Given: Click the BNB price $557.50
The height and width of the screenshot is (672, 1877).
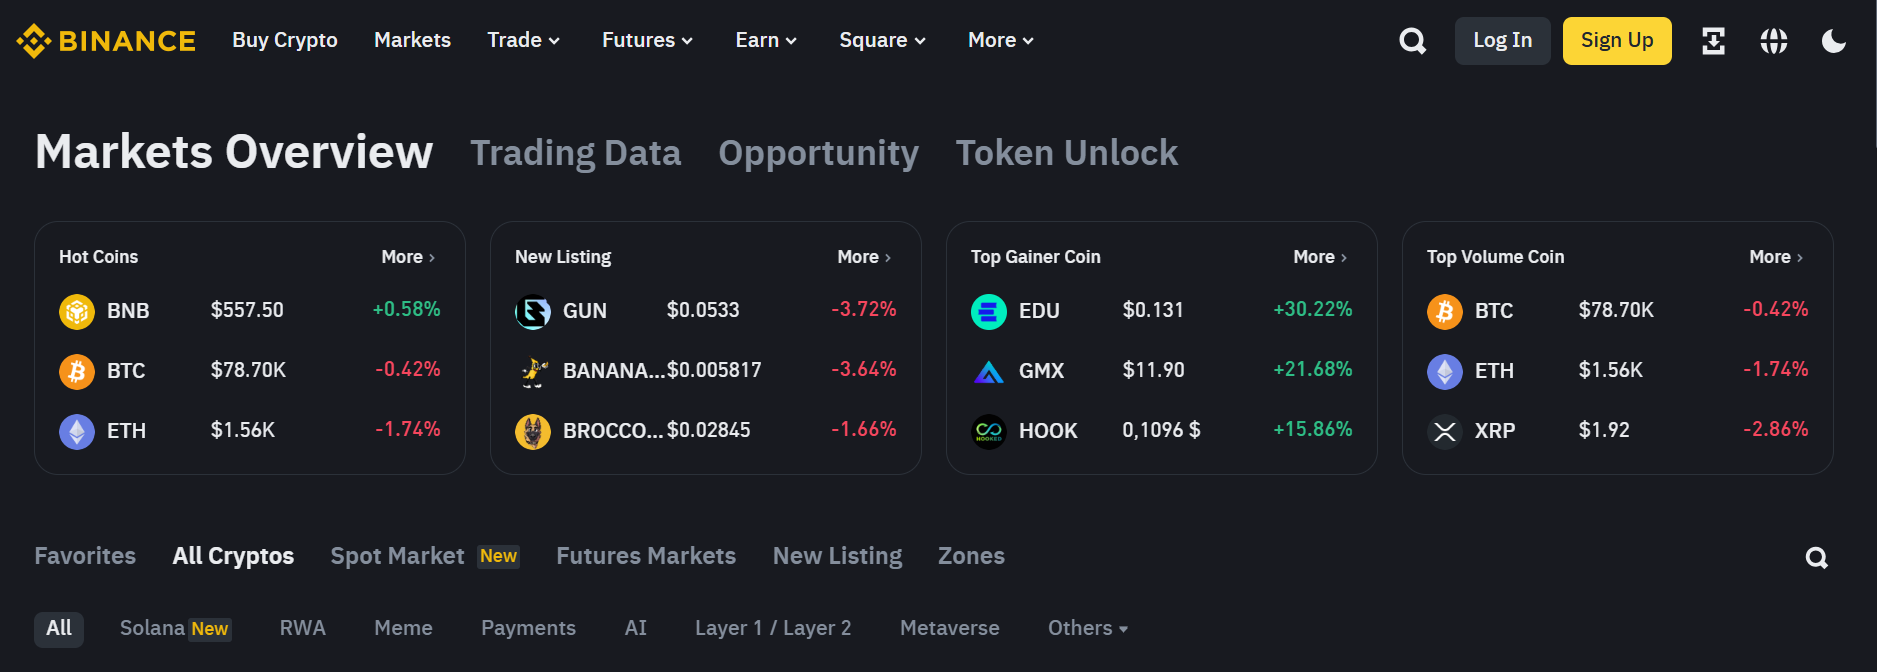Looking at the screenshot, I should point(247,310).
